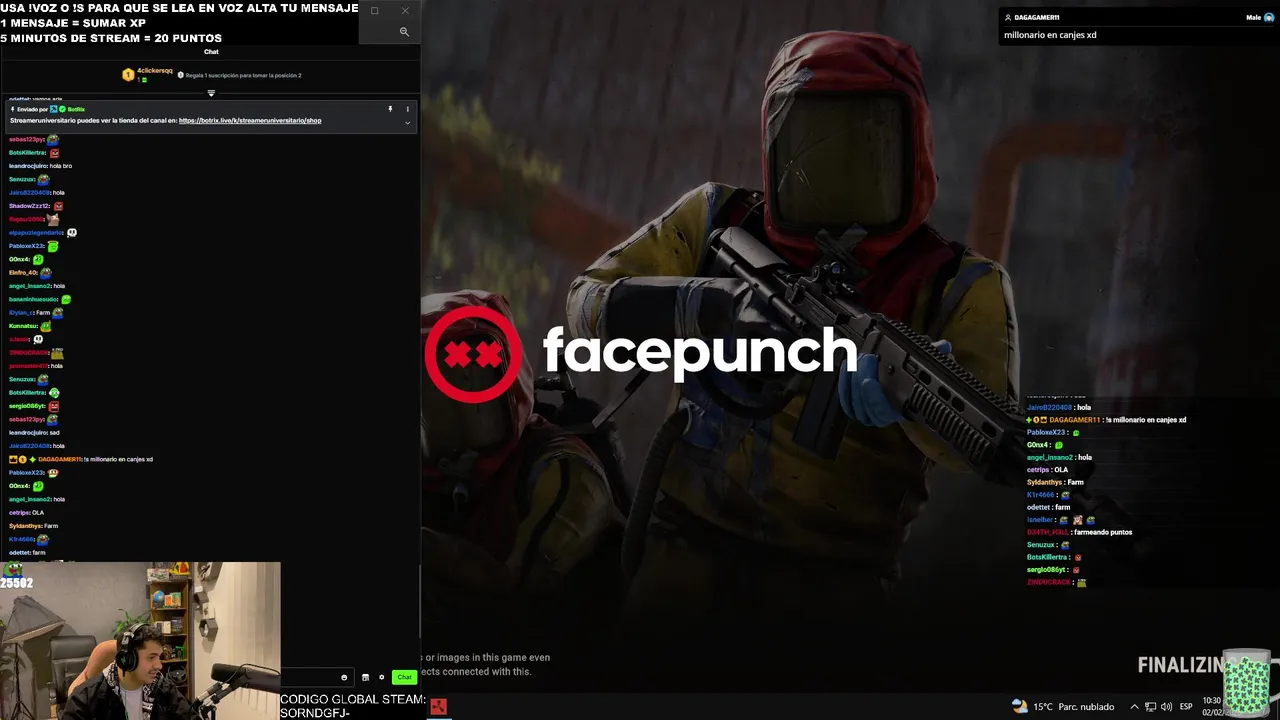
Task: Open the emoji picker in chat input
Action: tap(344, 677)
